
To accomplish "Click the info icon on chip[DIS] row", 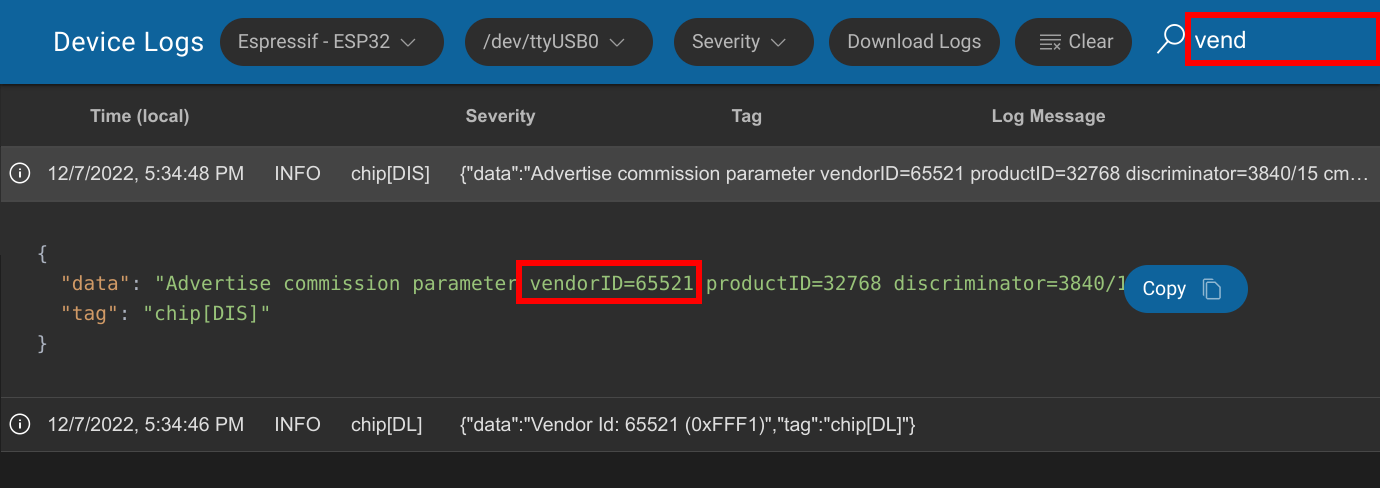I will pyautogui.click(x=19, y=174).
